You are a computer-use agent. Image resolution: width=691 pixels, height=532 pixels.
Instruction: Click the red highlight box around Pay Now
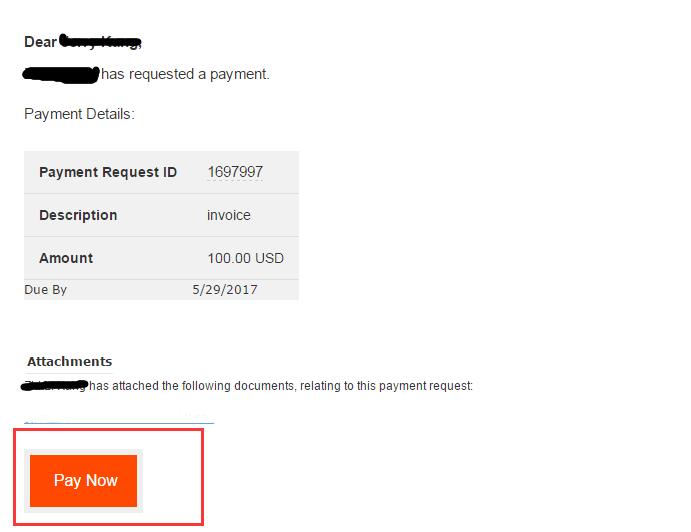pos(108,477)
